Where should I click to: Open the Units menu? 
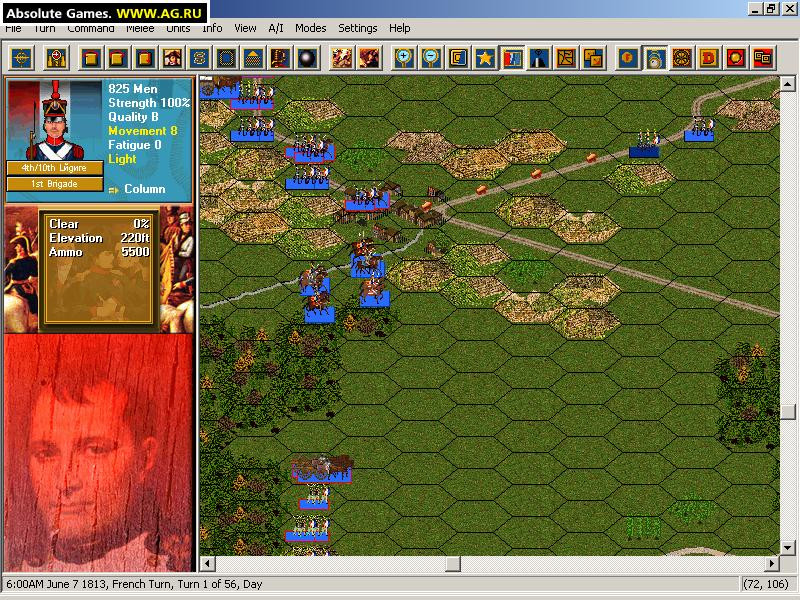tap(178, 28)
